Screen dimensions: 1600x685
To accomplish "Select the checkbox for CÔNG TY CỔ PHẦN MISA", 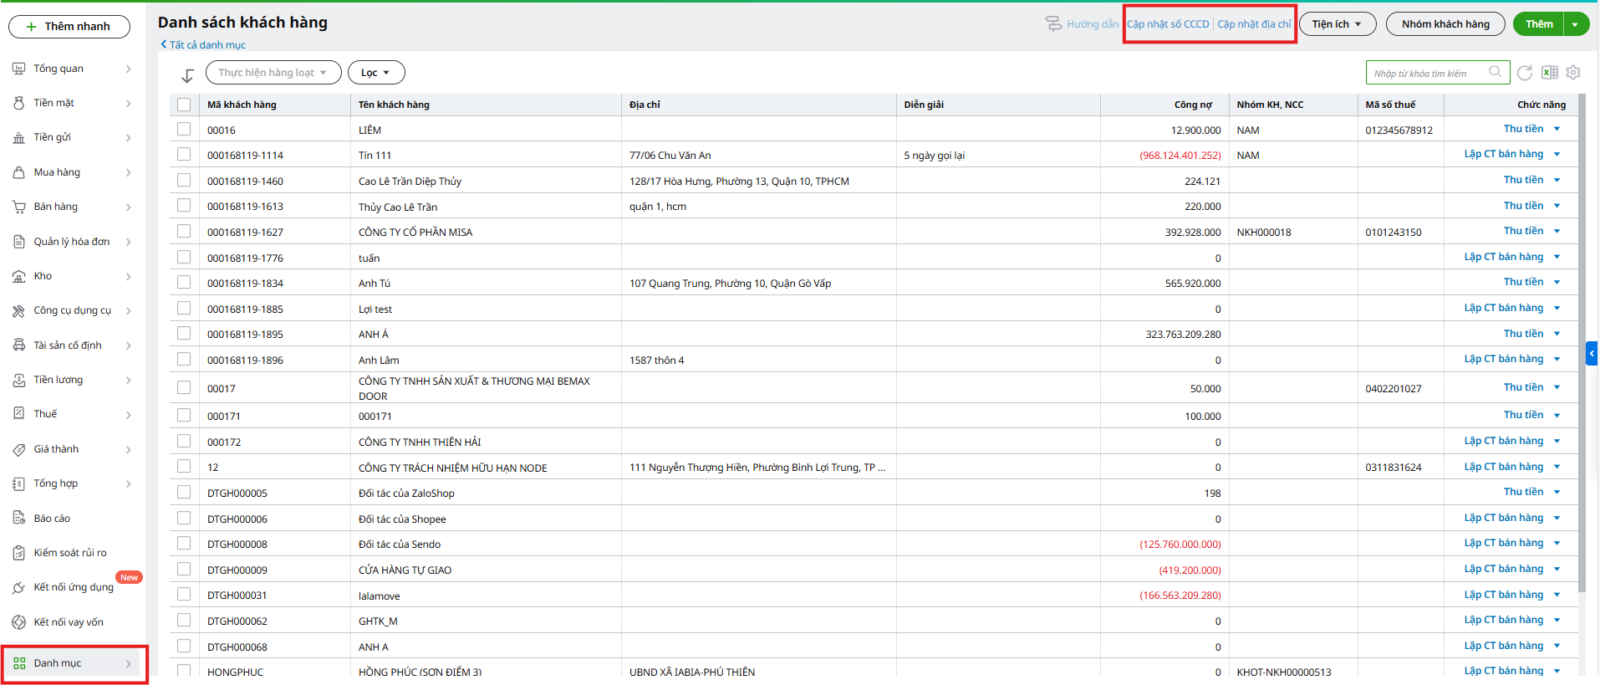I will 184,231.
